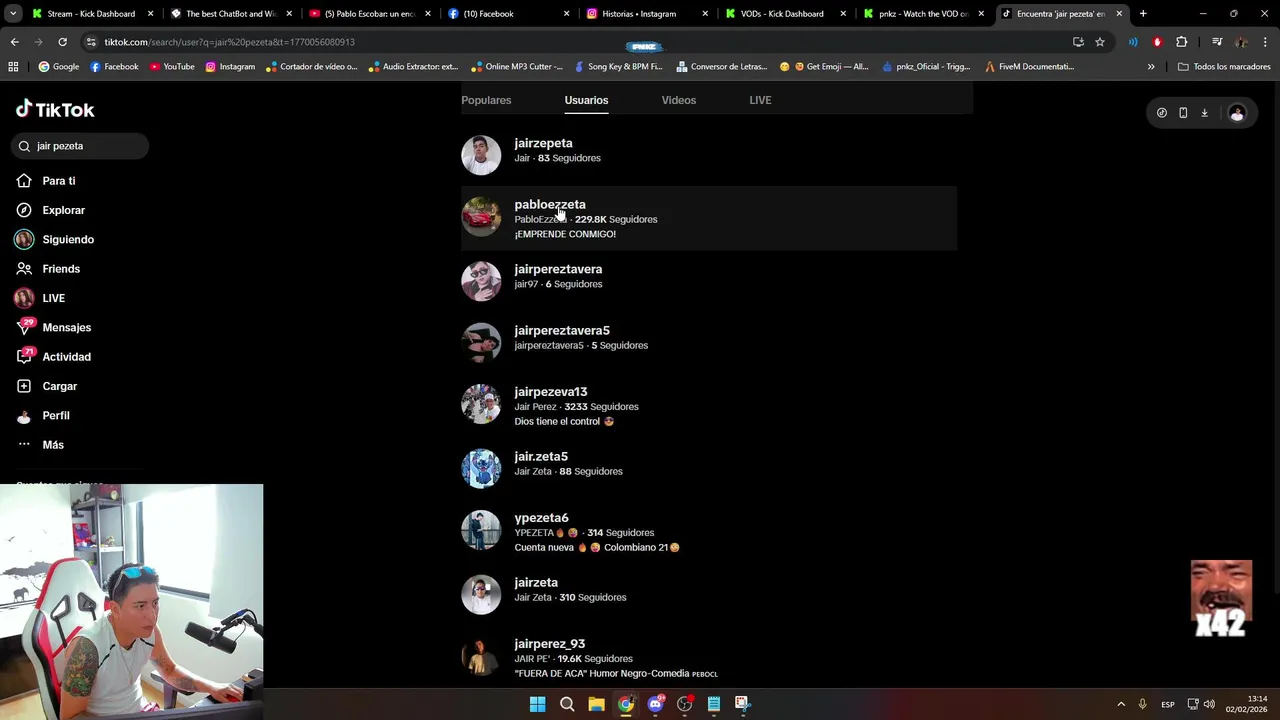Open Windows taskbar search

tap(567, 704)
